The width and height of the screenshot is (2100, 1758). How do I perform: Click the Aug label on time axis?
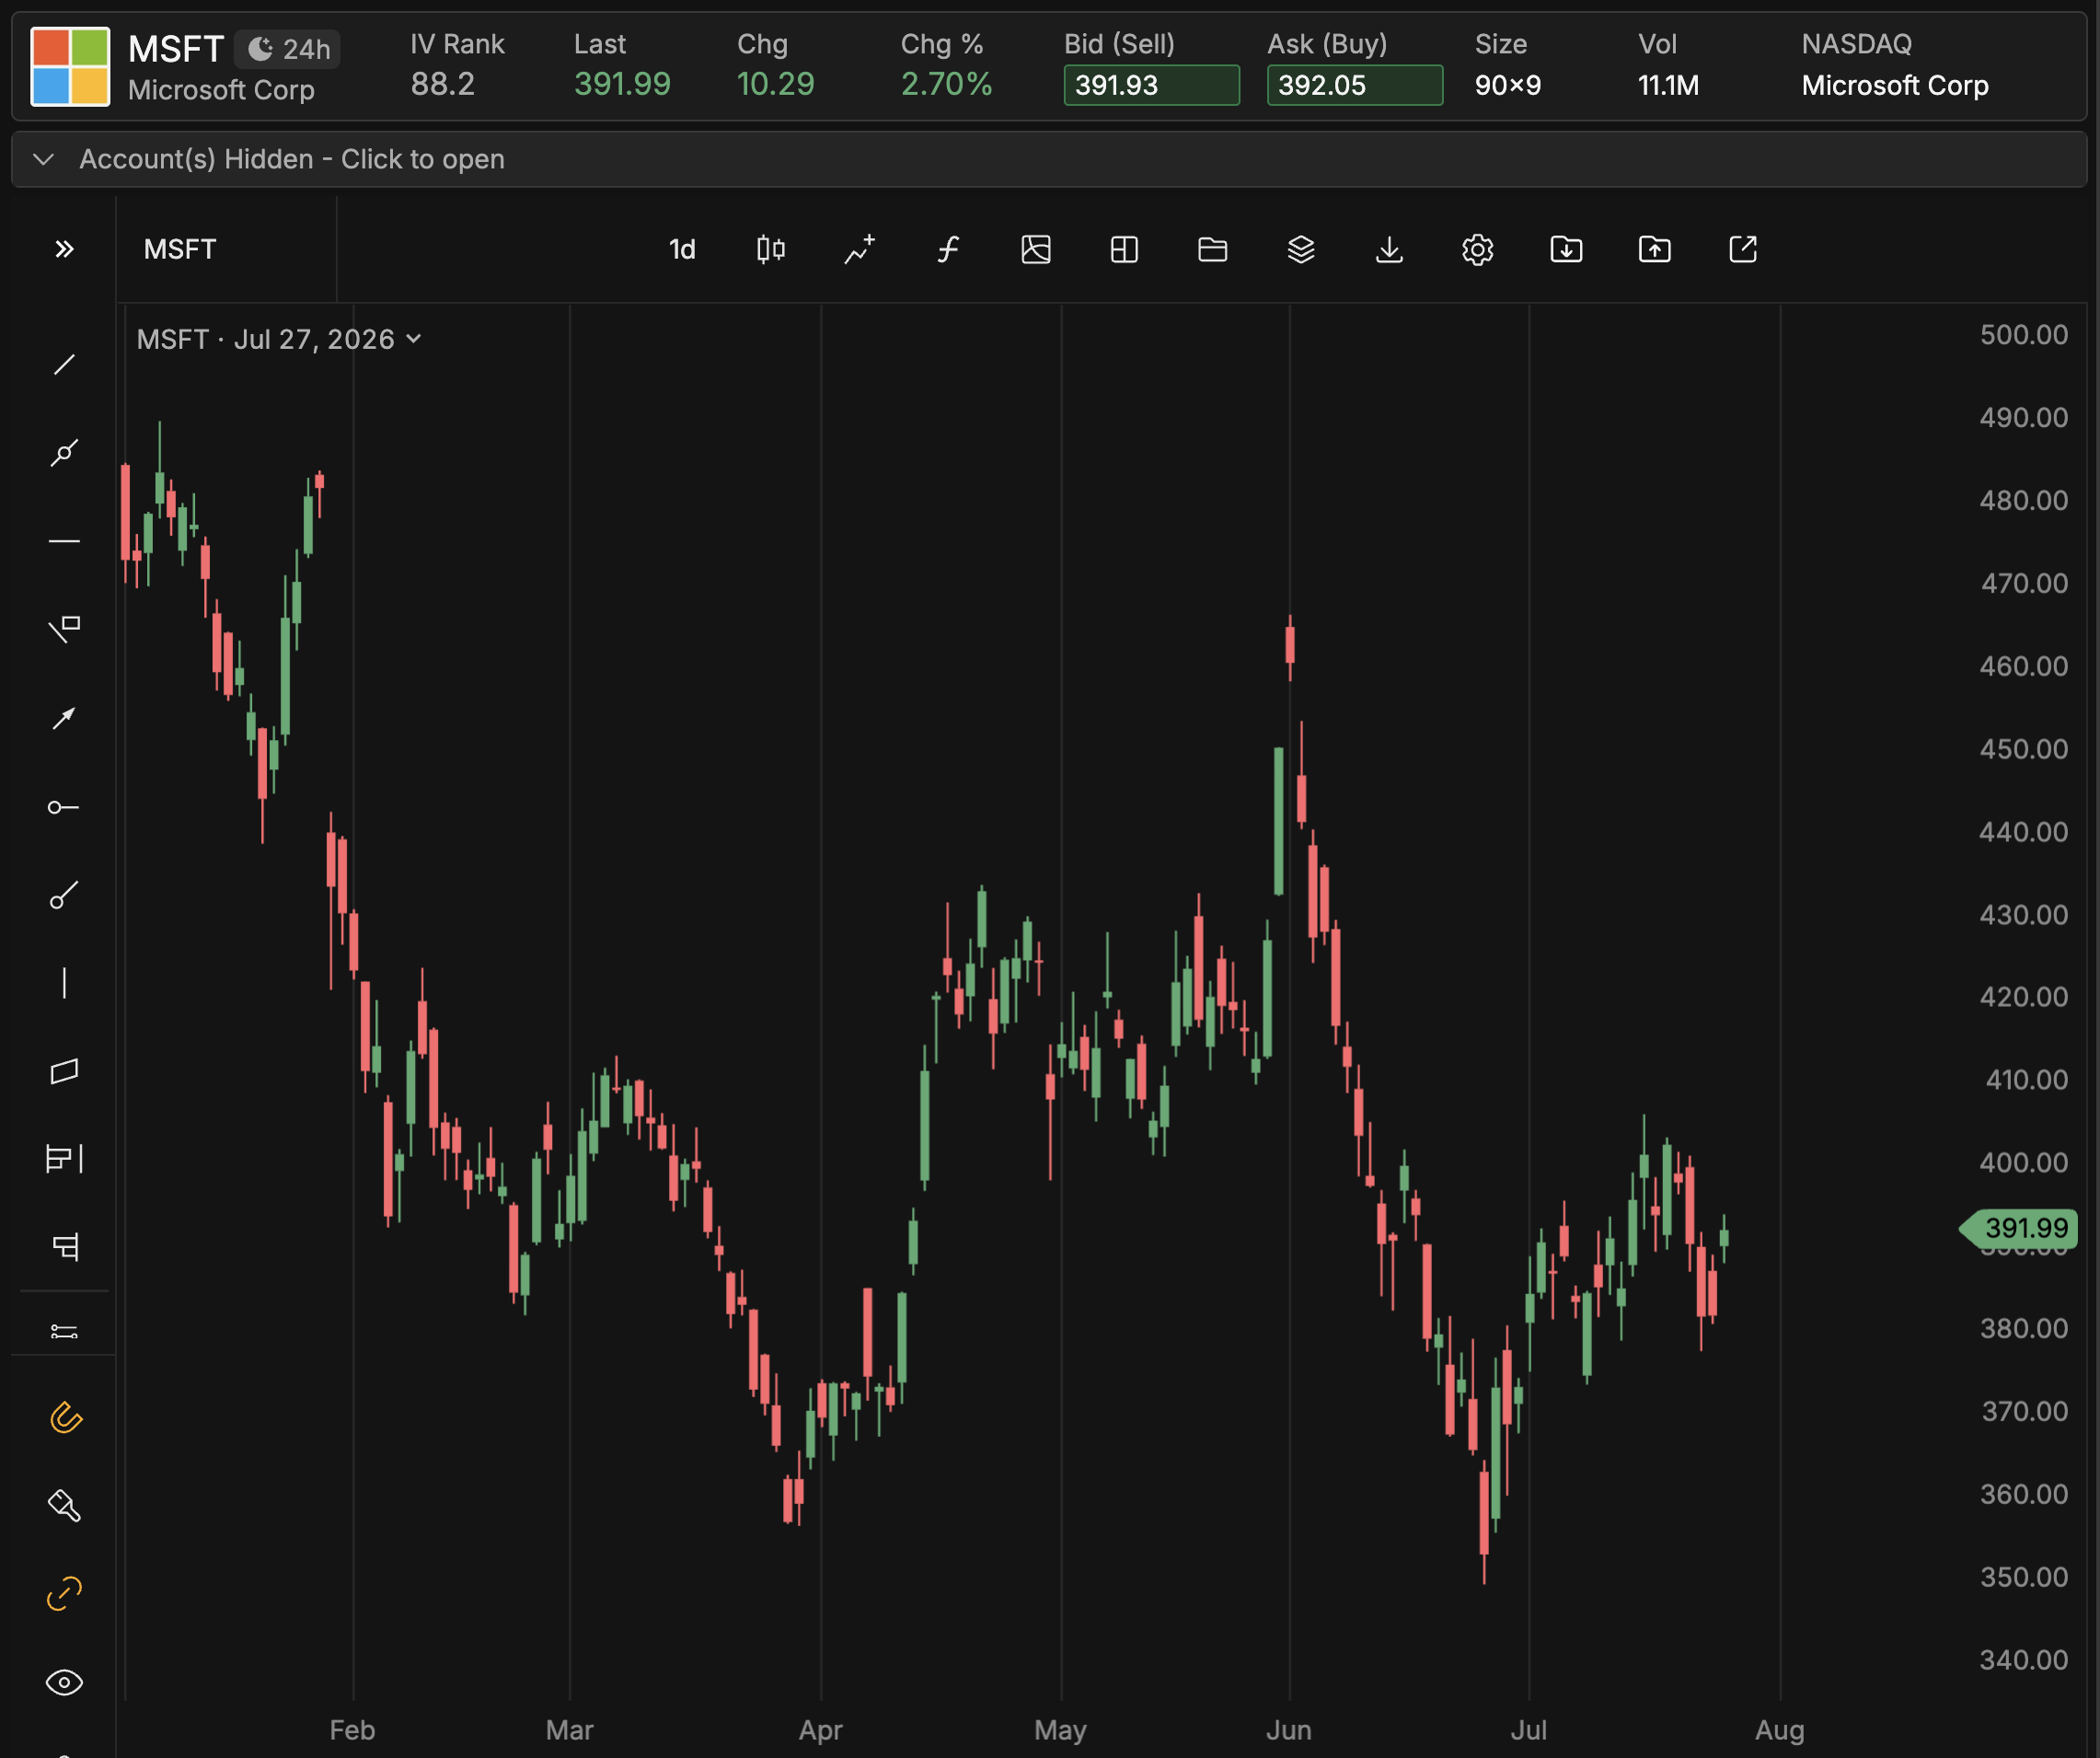point(1780,1729)
